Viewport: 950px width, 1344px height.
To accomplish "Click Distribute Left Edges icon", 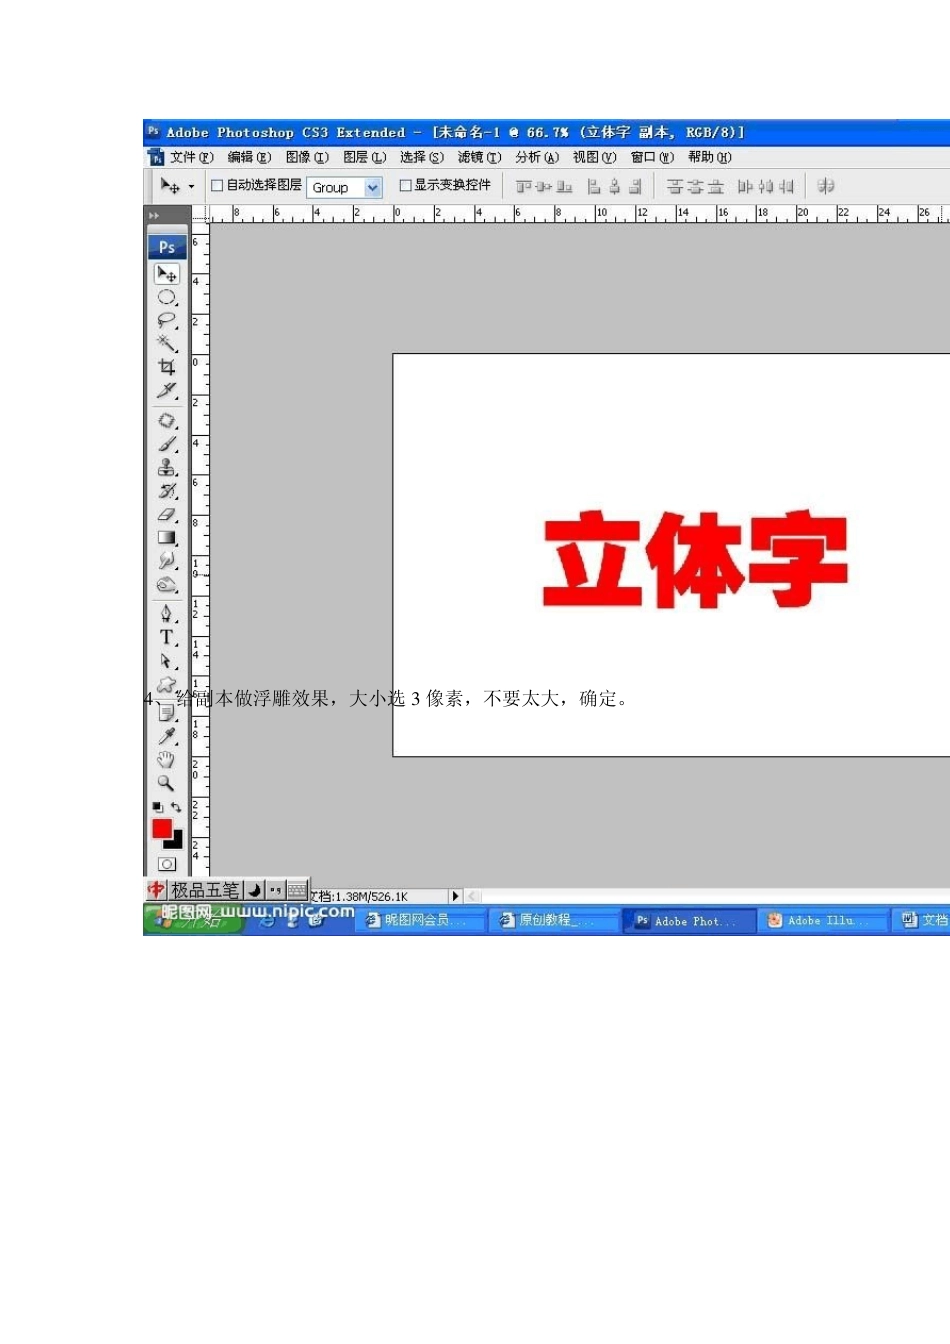I will (x=745, y=186).
